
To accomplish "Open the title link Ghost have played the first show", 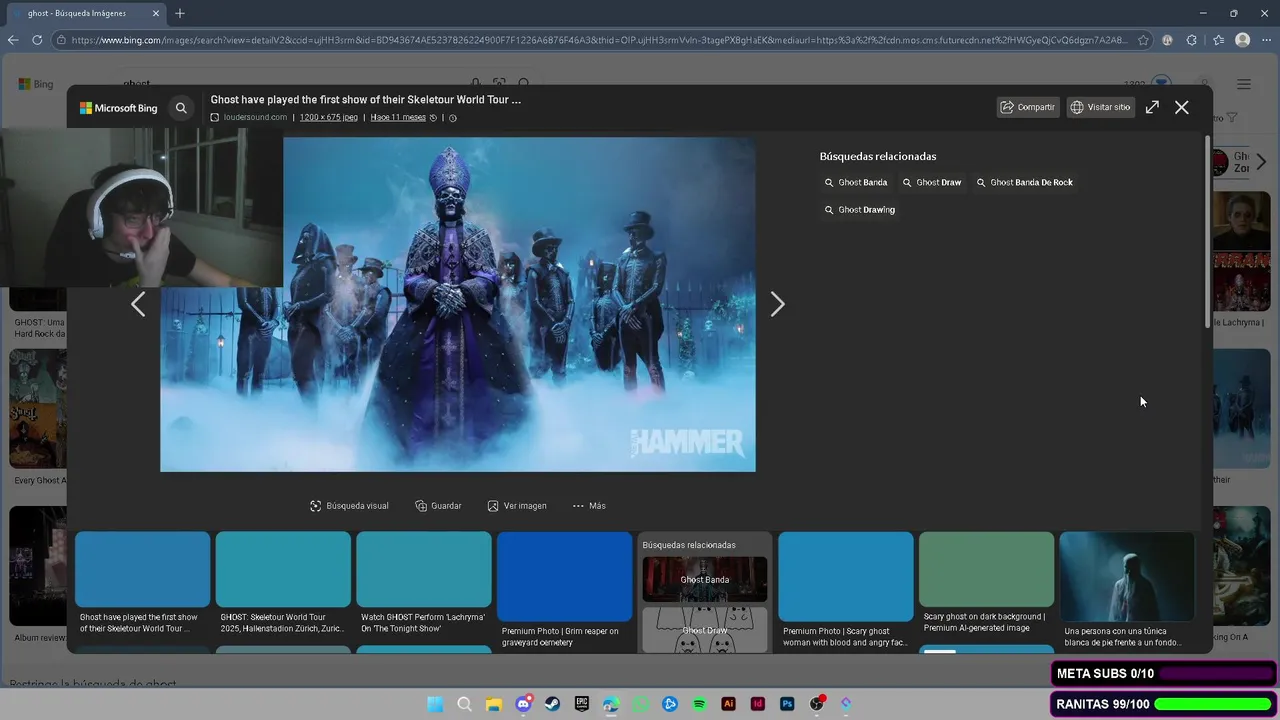I will pyautogui.click(x=365, y=100).
